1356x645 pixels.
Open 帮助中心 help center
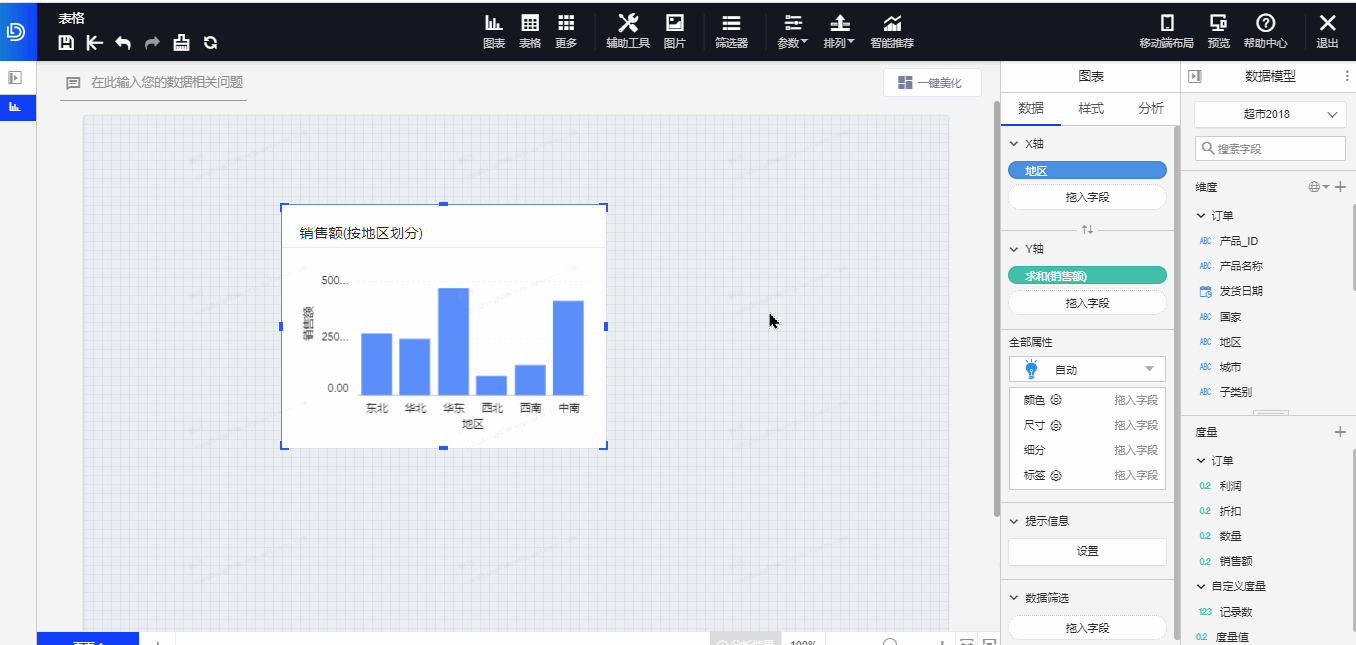(1265, 31)
